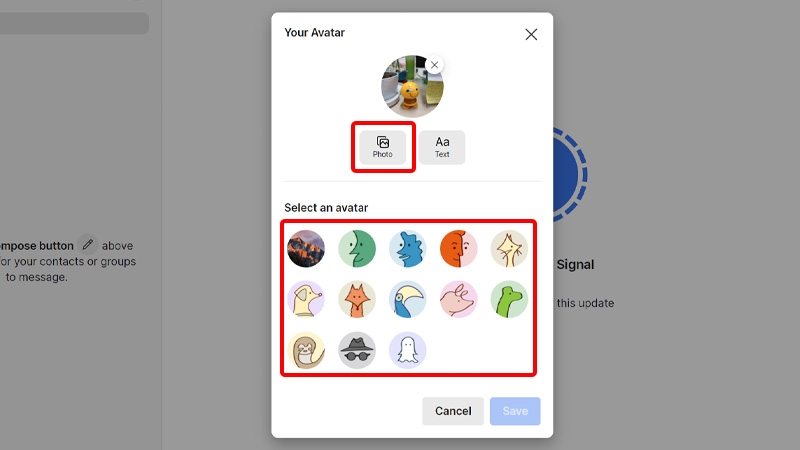Choose the cat sketch avatar
This screenshot has height=450, width=800.
[x=509, y=248]
